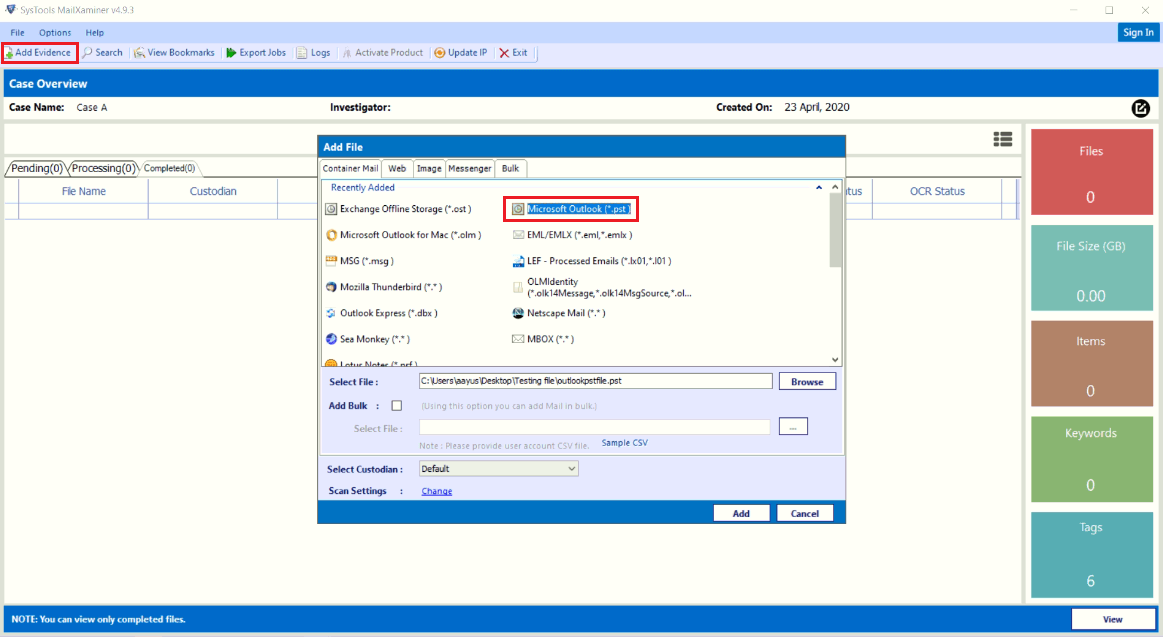Open the Sample CSV link
Screen dimensions: 1163x637
point(625,443)
